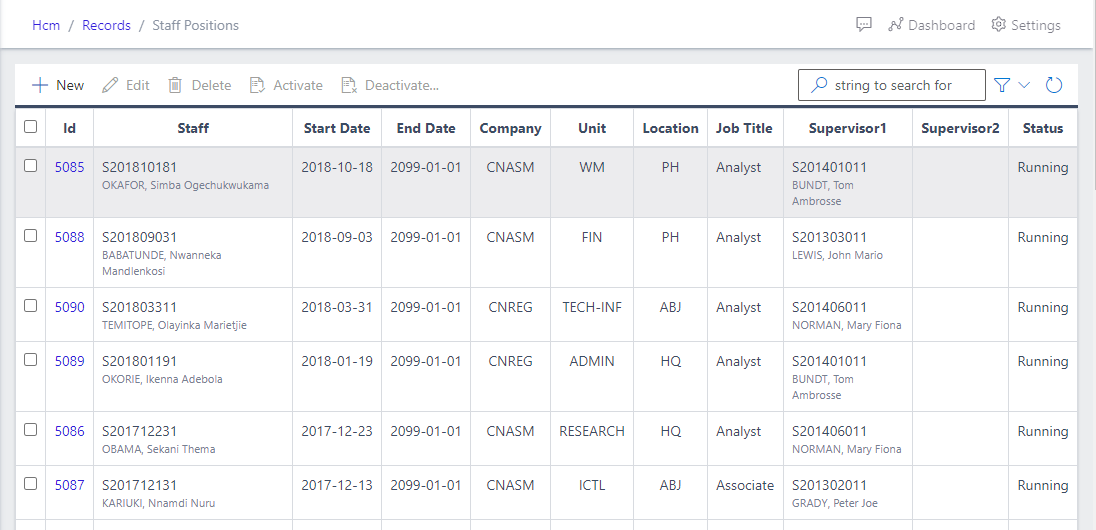Screen dimensions: 1096x530
Task: Click the search magnifier icon
Action: click(x=818, y=85)
